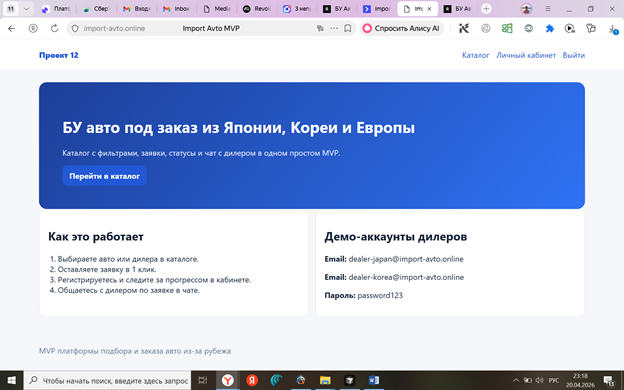Image resolution: width=624 pixels, height=390 pixels.
Task: Open a new tab with the plus button
Action: coord(486,9)
